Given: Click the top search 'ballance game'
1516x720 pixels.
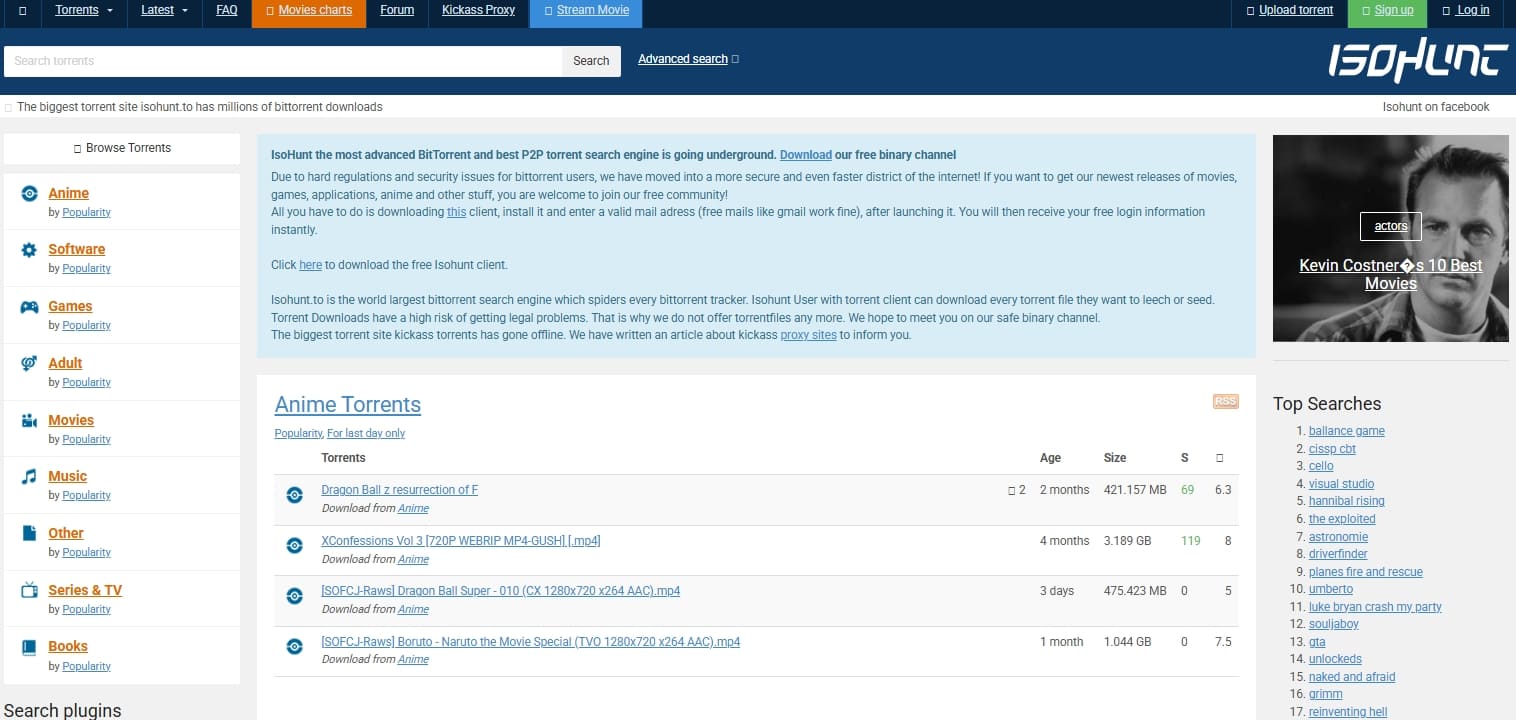Looking at the screenshot, I should 1347,431.
